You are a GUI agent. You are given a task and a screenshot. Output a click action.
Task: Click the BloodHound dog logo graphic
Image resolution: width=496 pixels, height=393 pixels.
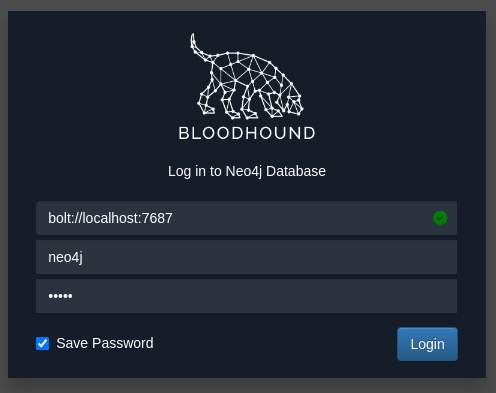(x=247, y=76)
